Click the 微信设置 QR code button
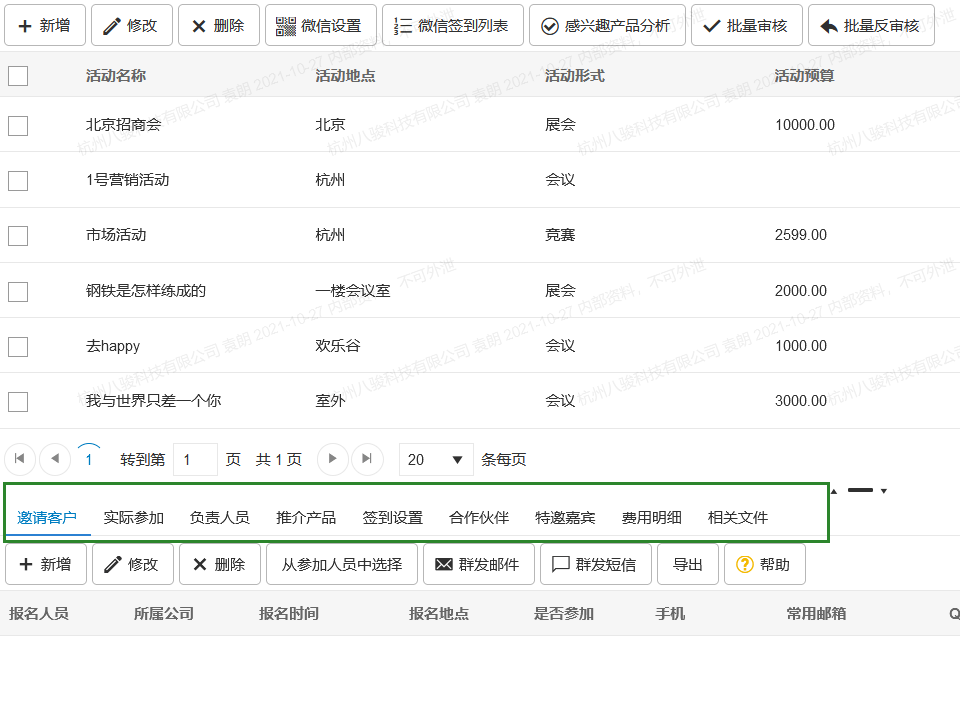Viewport: 960px width, 714px height. point(320,26)
